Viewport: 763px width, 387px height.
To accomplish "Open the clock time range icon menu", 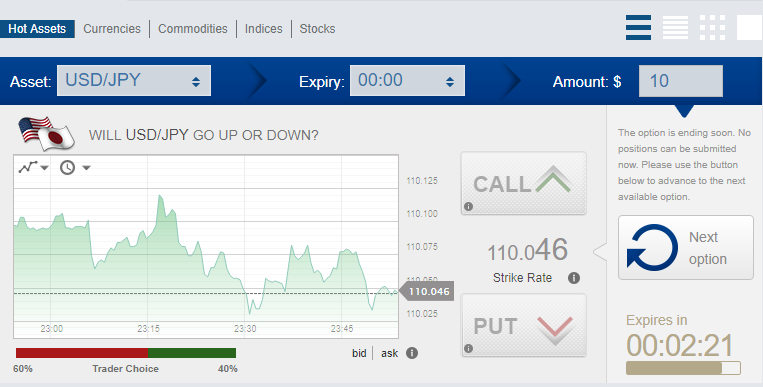I will (75, 167).
